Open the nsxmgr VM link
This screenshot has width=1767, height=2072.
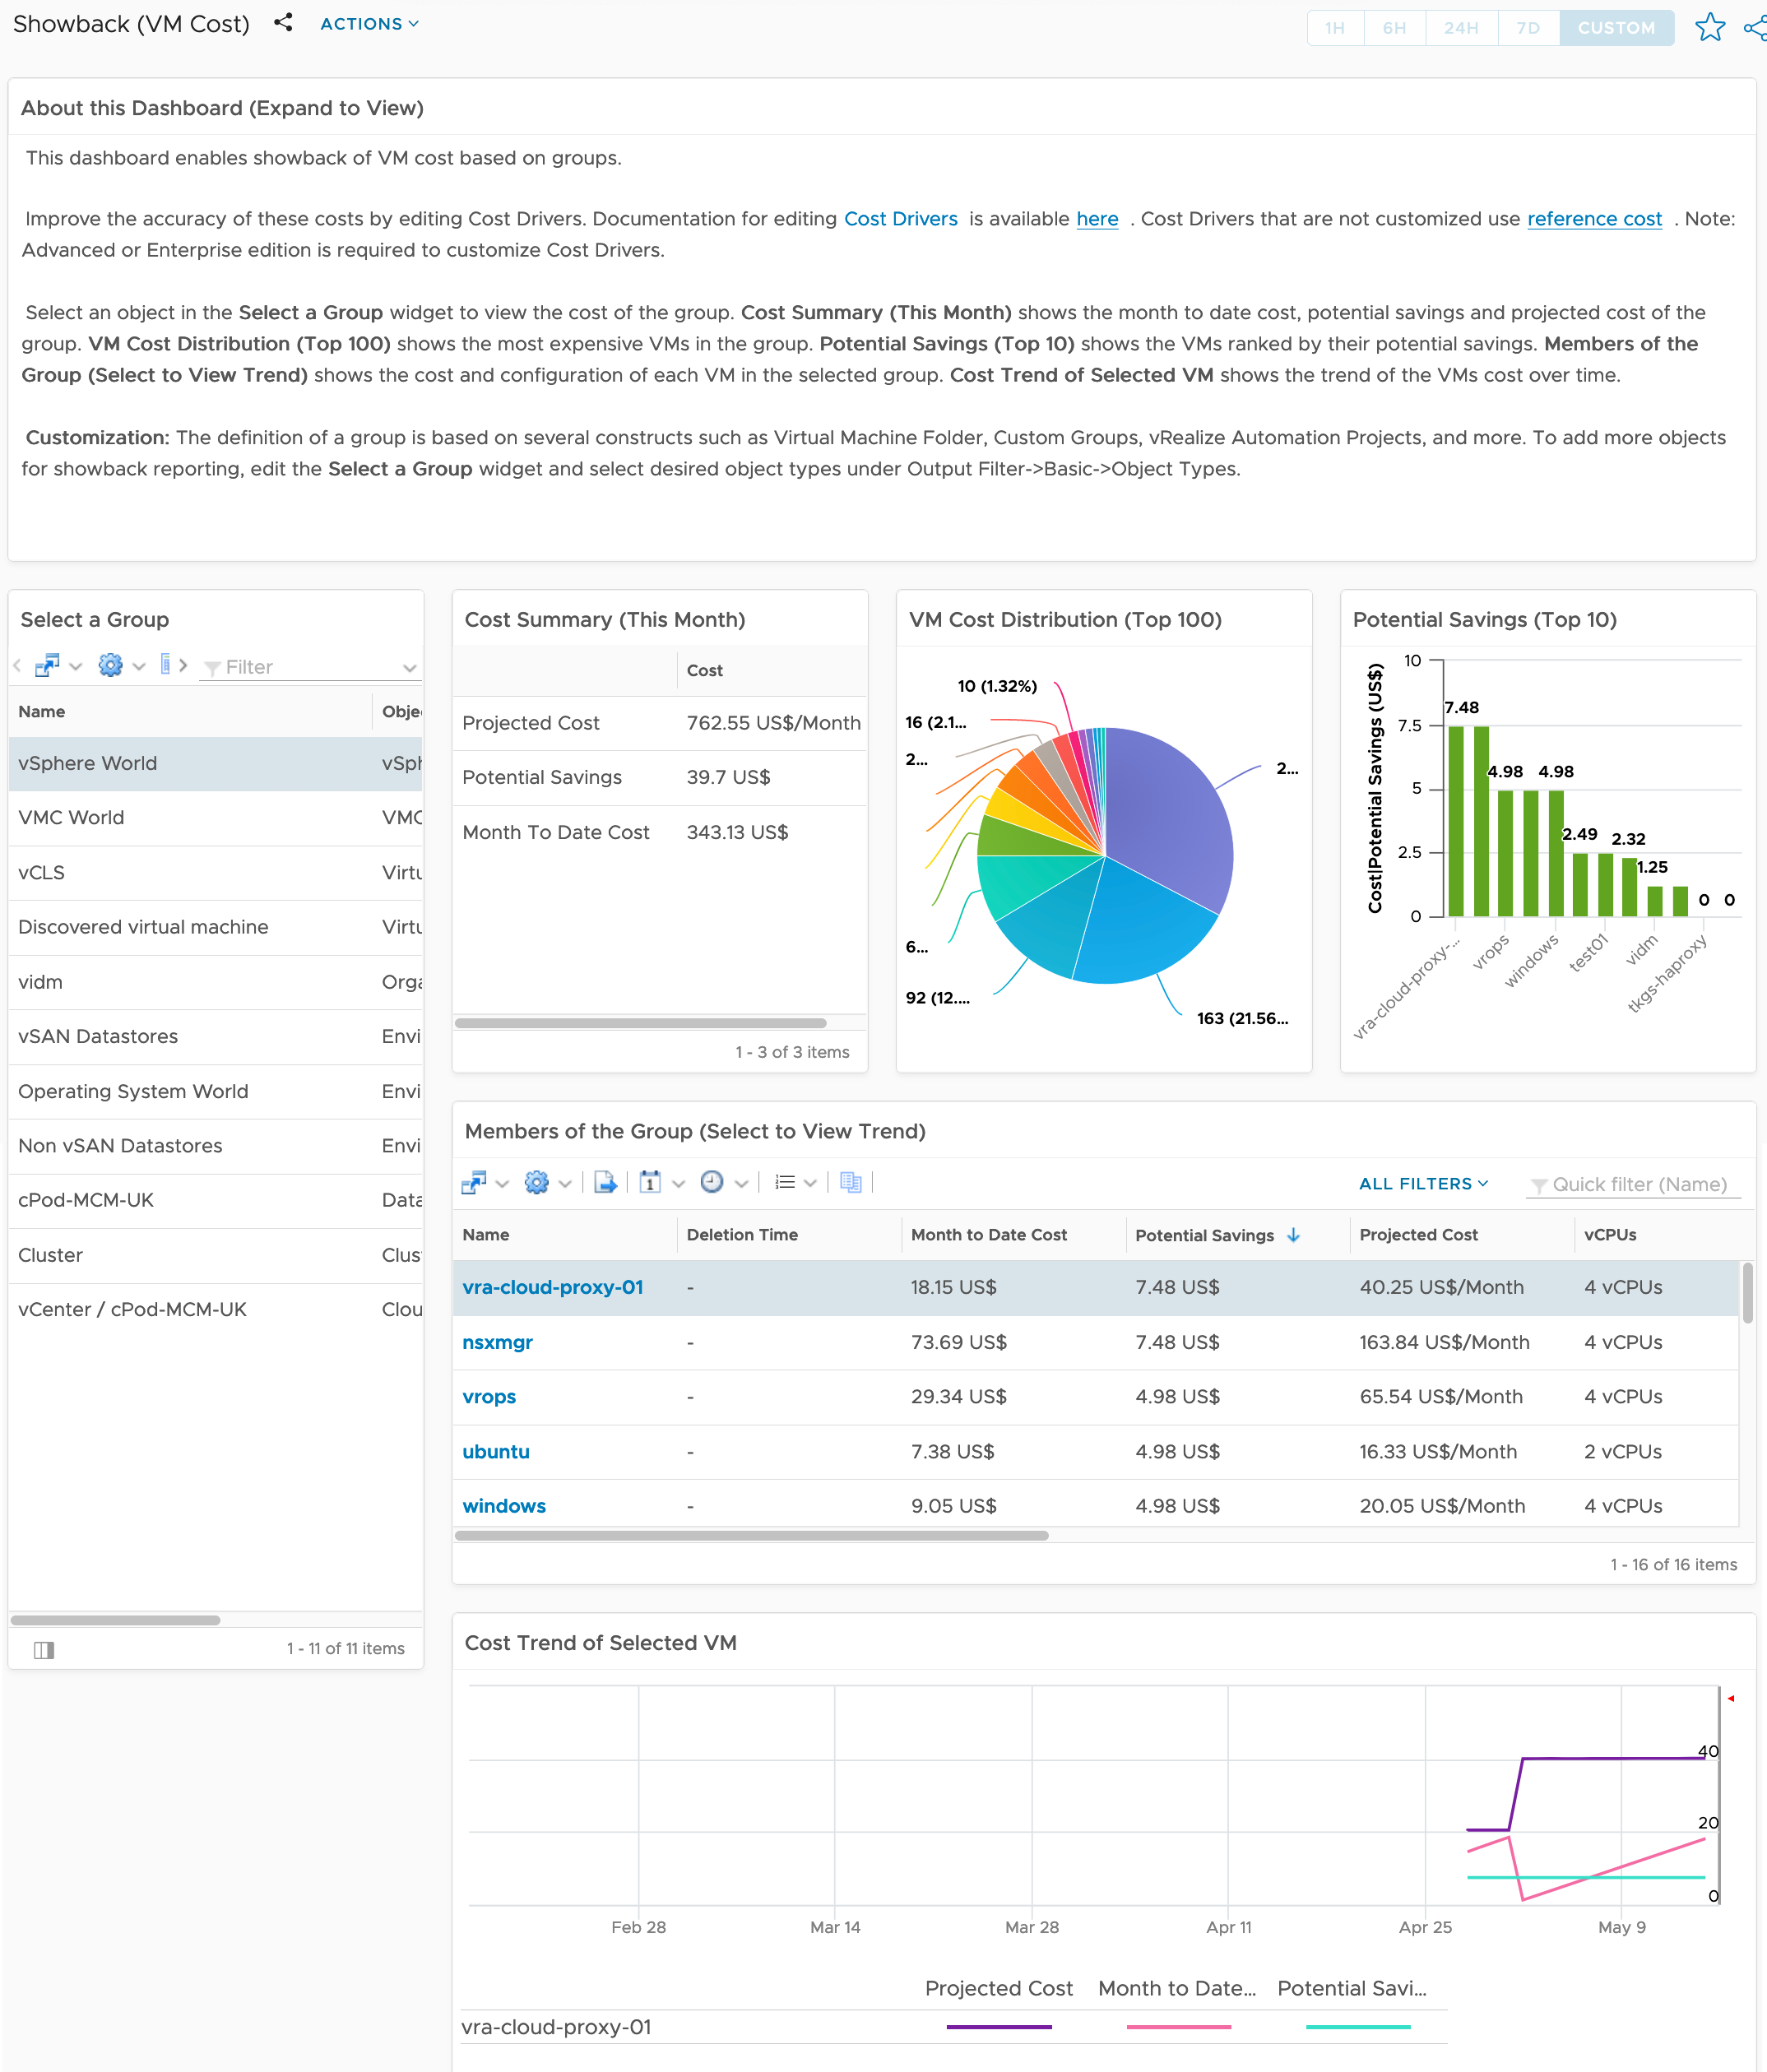pos(497,1343)
